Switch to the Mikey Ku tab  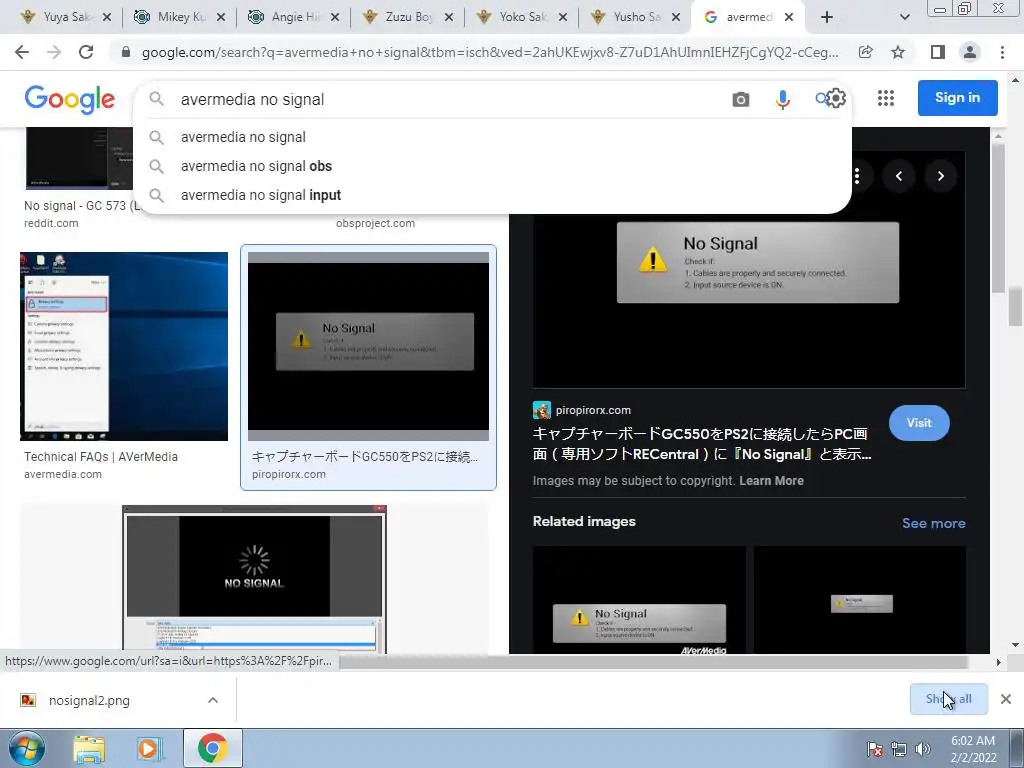pyautogui.click(x=172, y=17)
